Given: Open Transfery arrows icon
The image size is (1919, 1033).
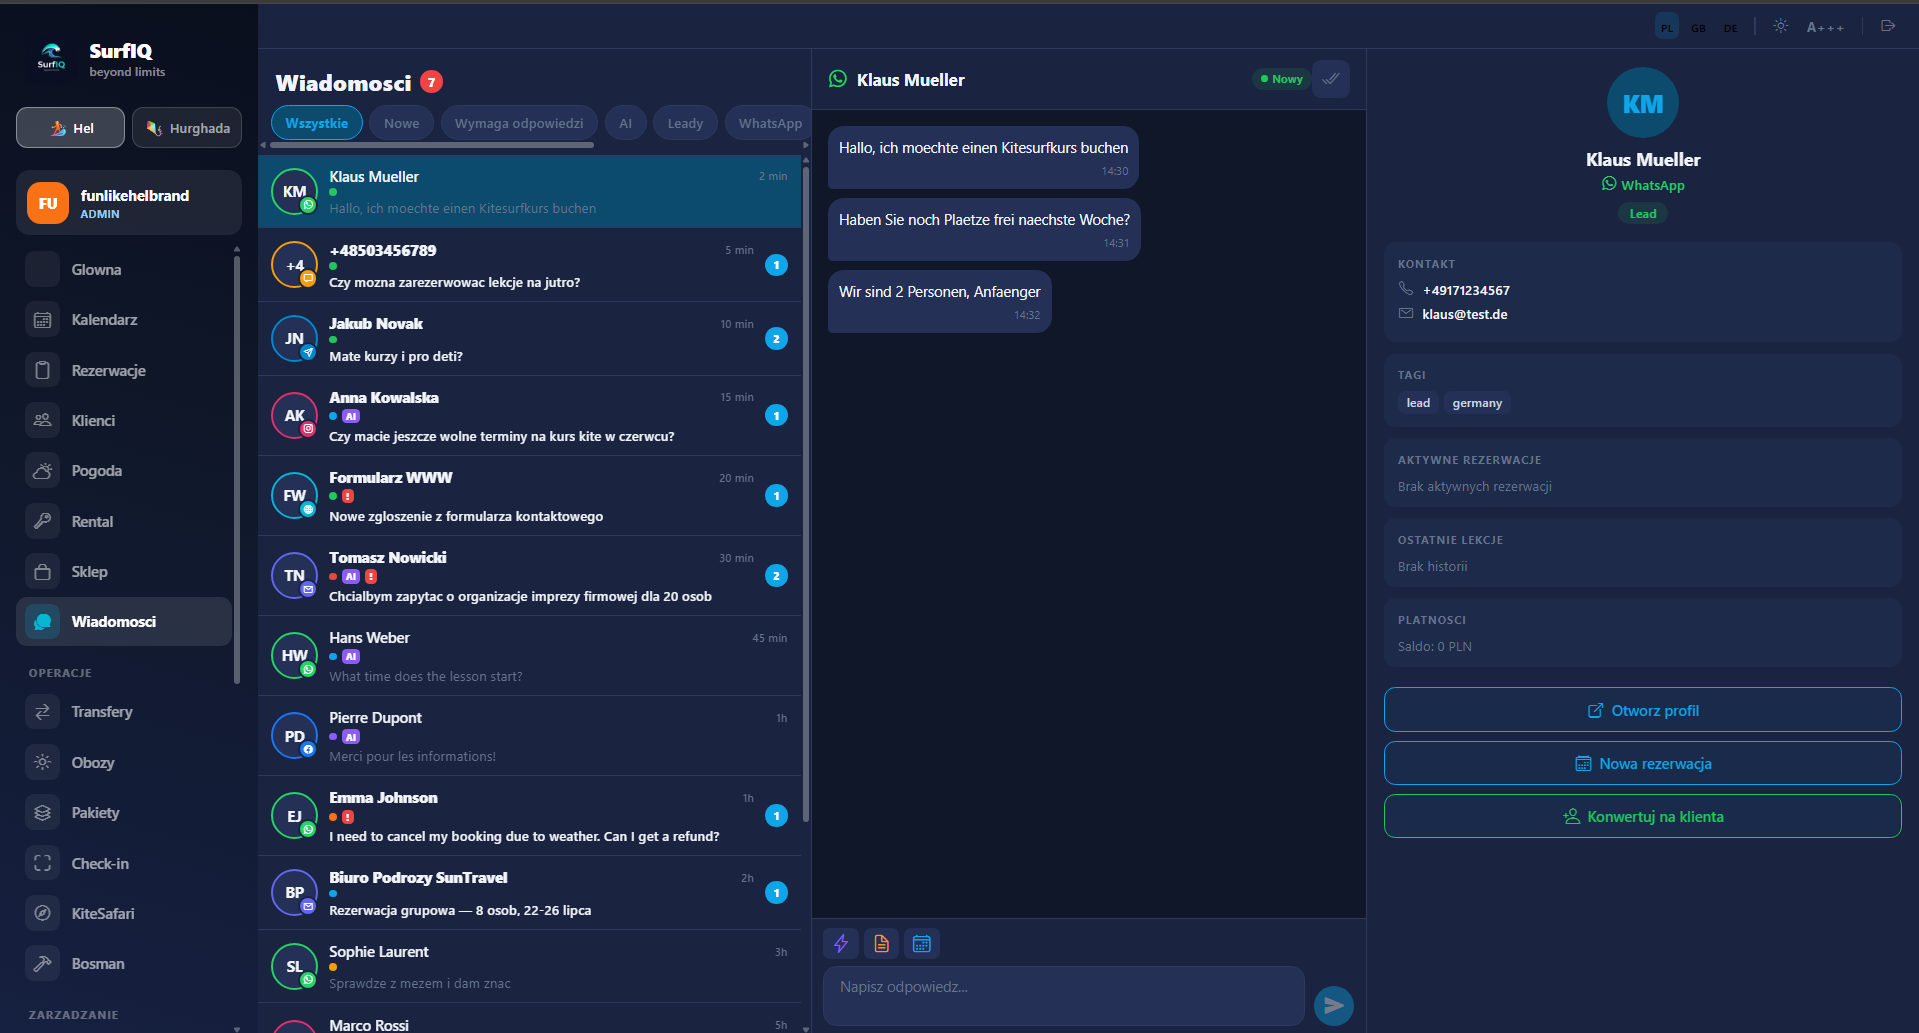Looking at the screenshot, I should (x=42, y=712).
